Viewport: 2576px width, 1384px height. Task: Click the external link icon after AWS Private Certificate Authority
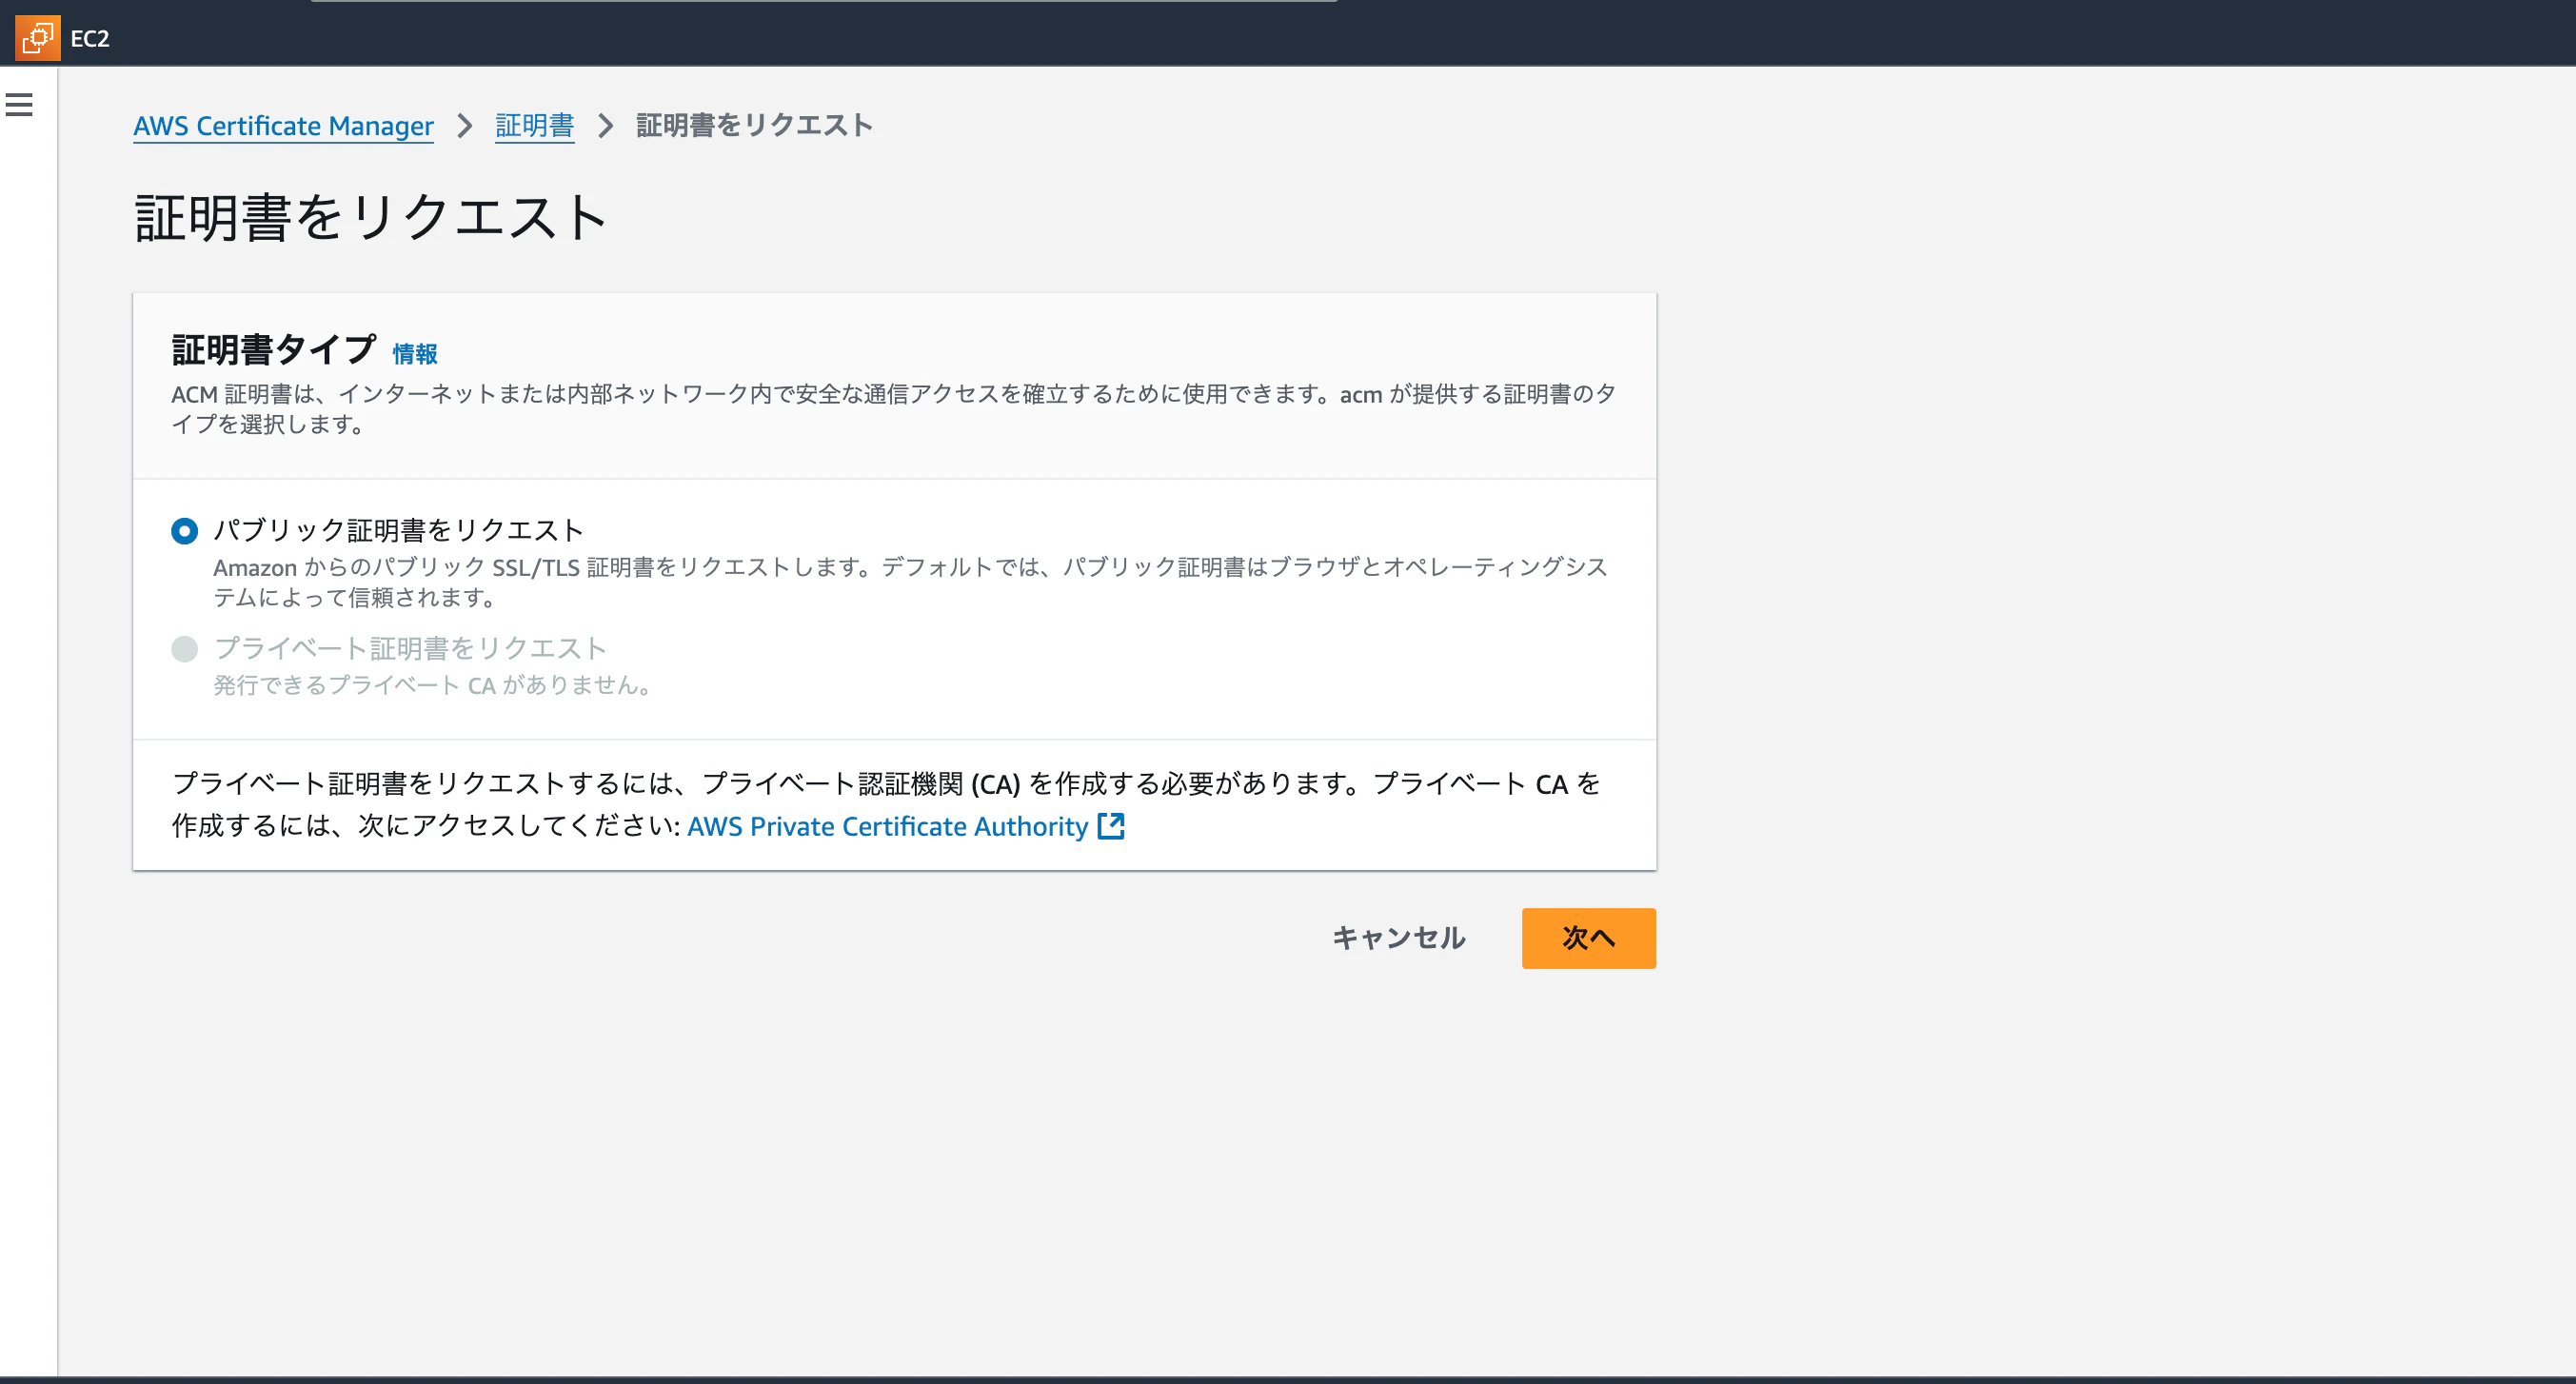[x=1111, y=826]
